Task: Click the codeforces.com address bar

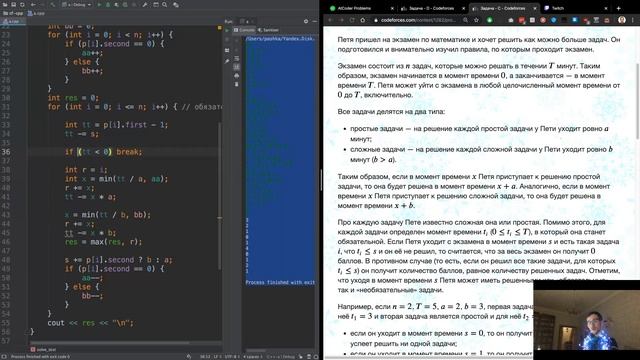Action: coord(416,20)
